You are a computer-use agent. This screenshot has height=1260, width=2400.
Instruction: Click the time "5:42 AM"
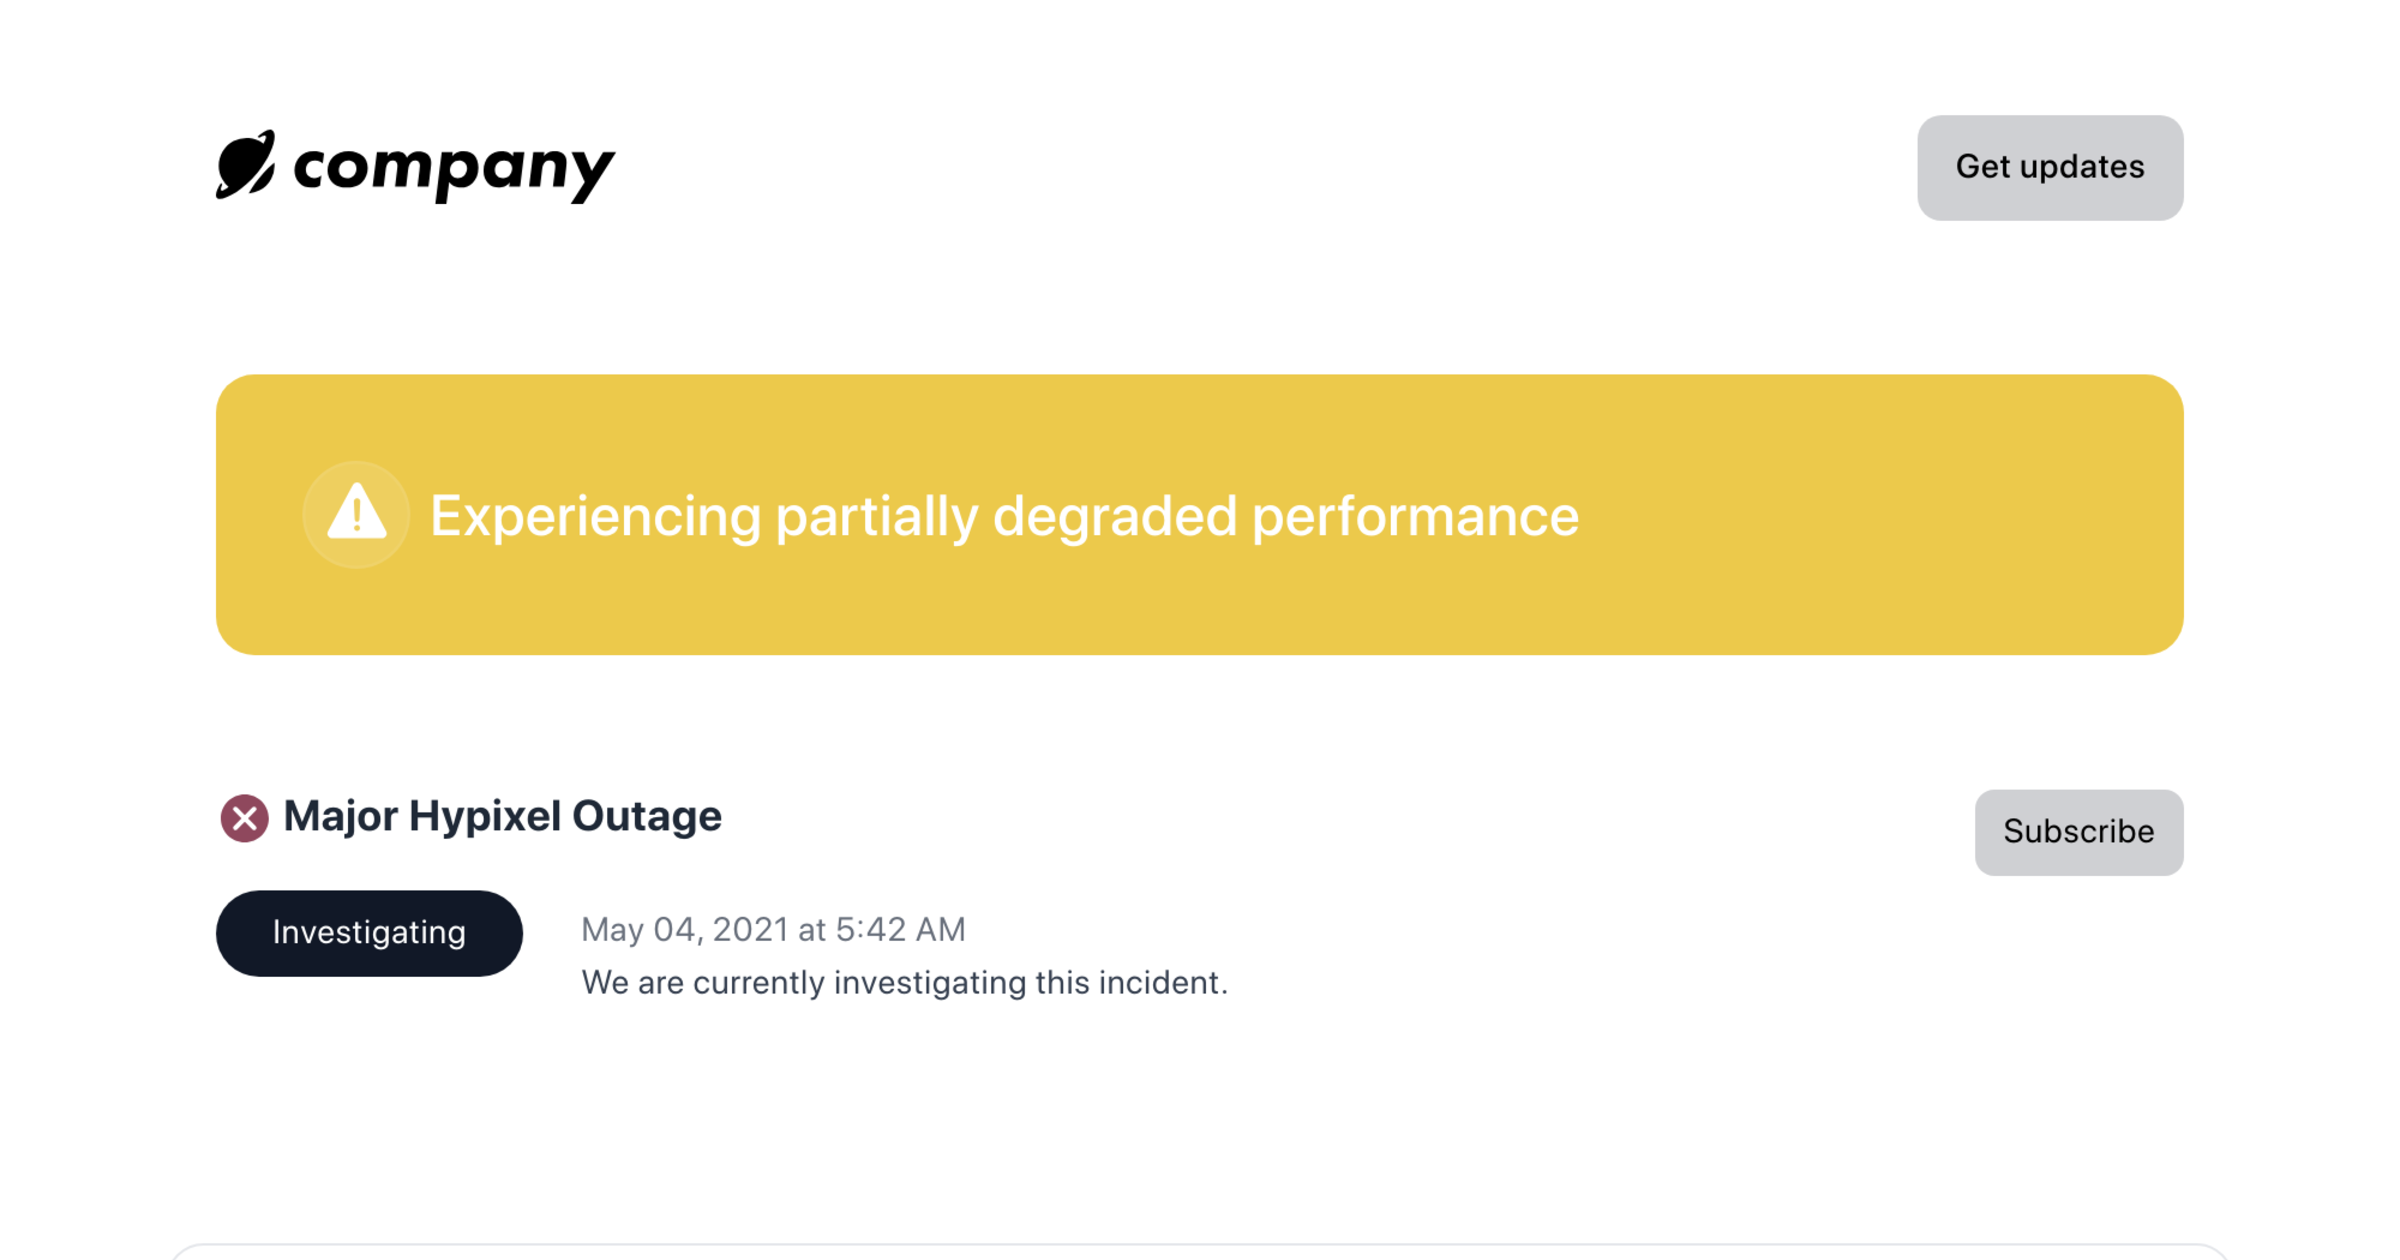(900, 930)
